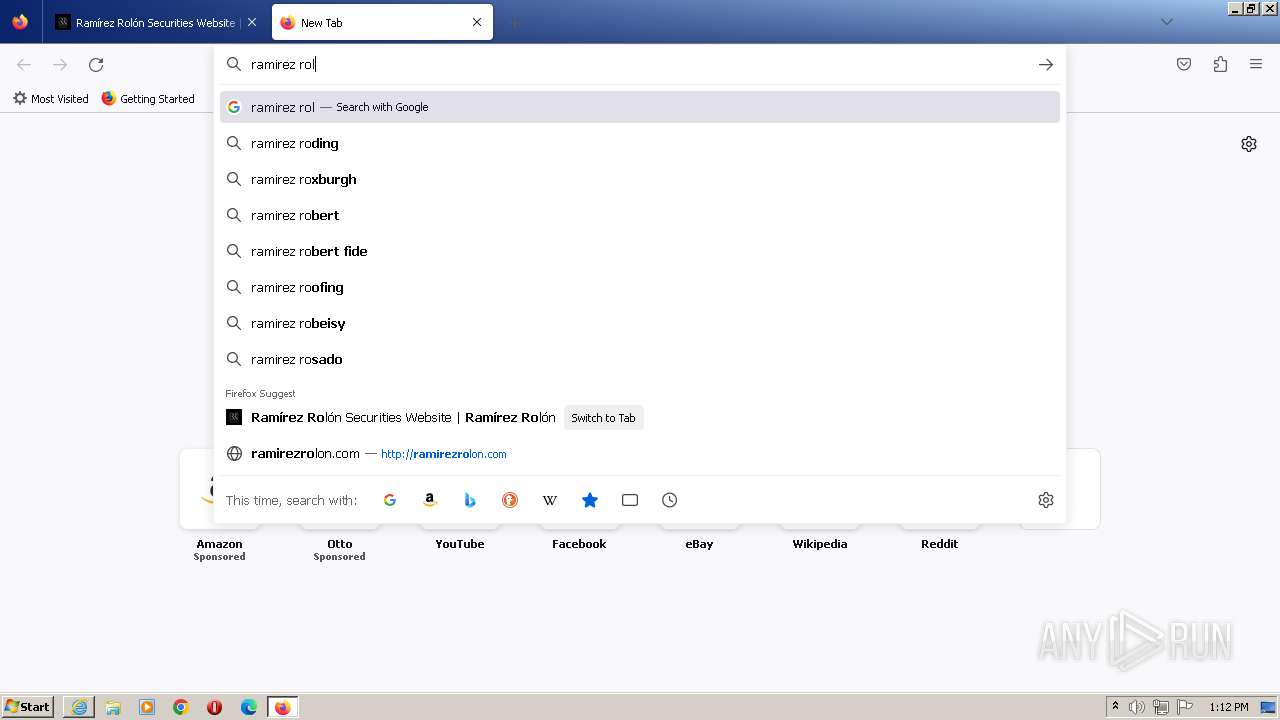Reload the current page
Image resolution: width=1280 pixels, height=720 pixels.
[x=96, y=64]
